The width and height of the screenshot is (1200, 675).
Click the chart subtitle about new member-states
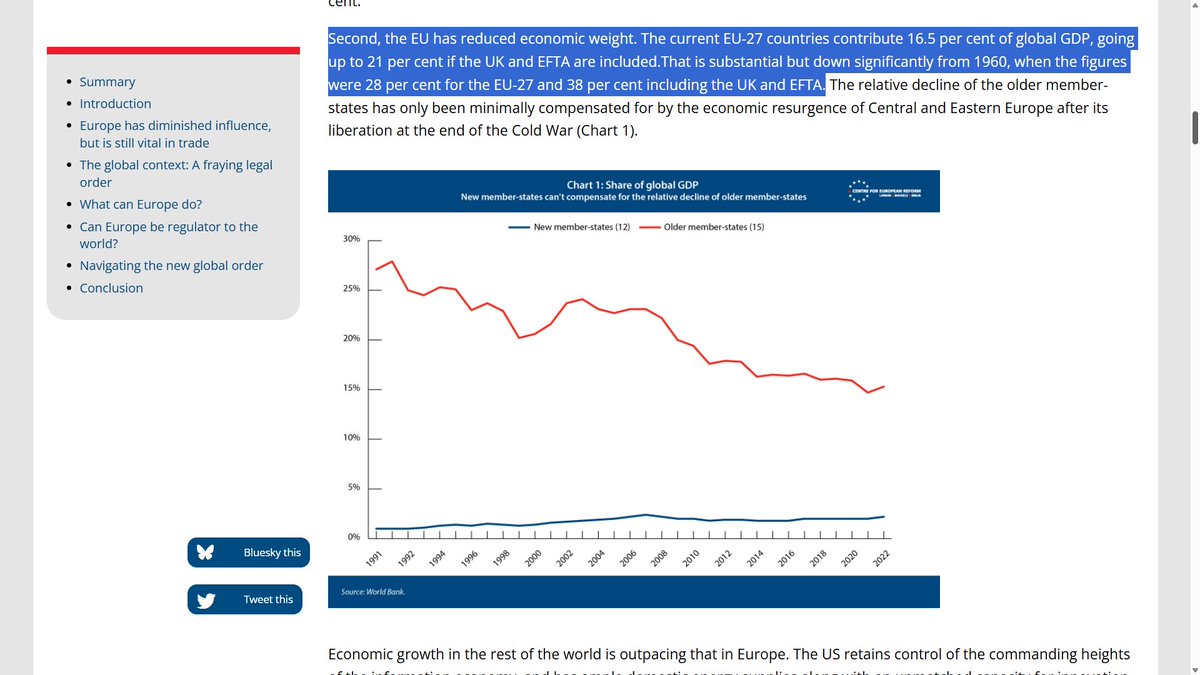[633, 197]
